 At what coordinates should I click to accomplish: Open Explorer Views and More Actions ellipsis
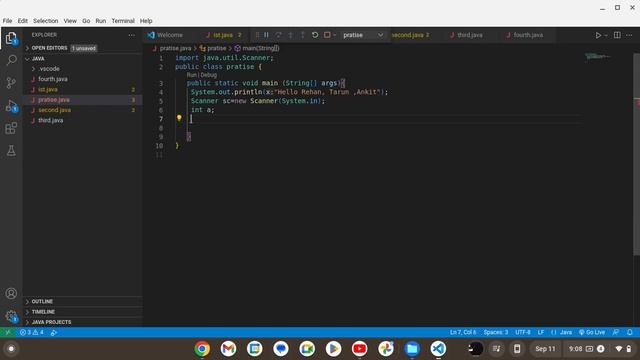click(x=131, y=35)
